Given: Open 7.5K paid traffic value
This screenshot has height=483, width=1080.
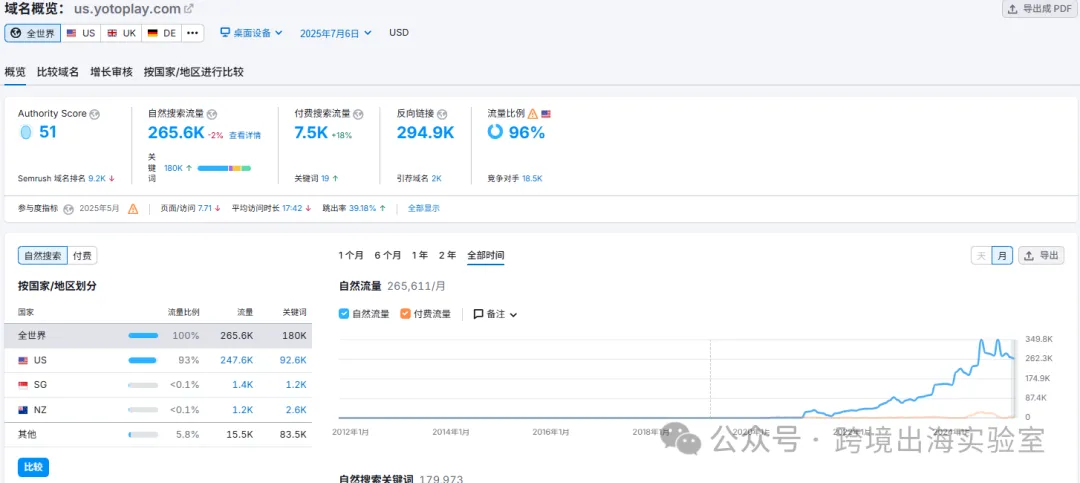Looking at the screenshot, I should 311,133.
